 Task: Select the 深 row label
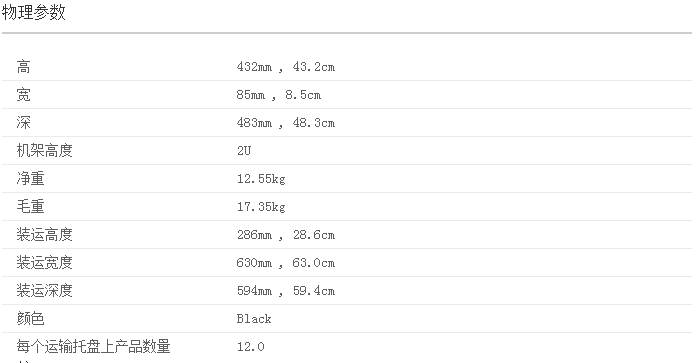pos(23,123)
